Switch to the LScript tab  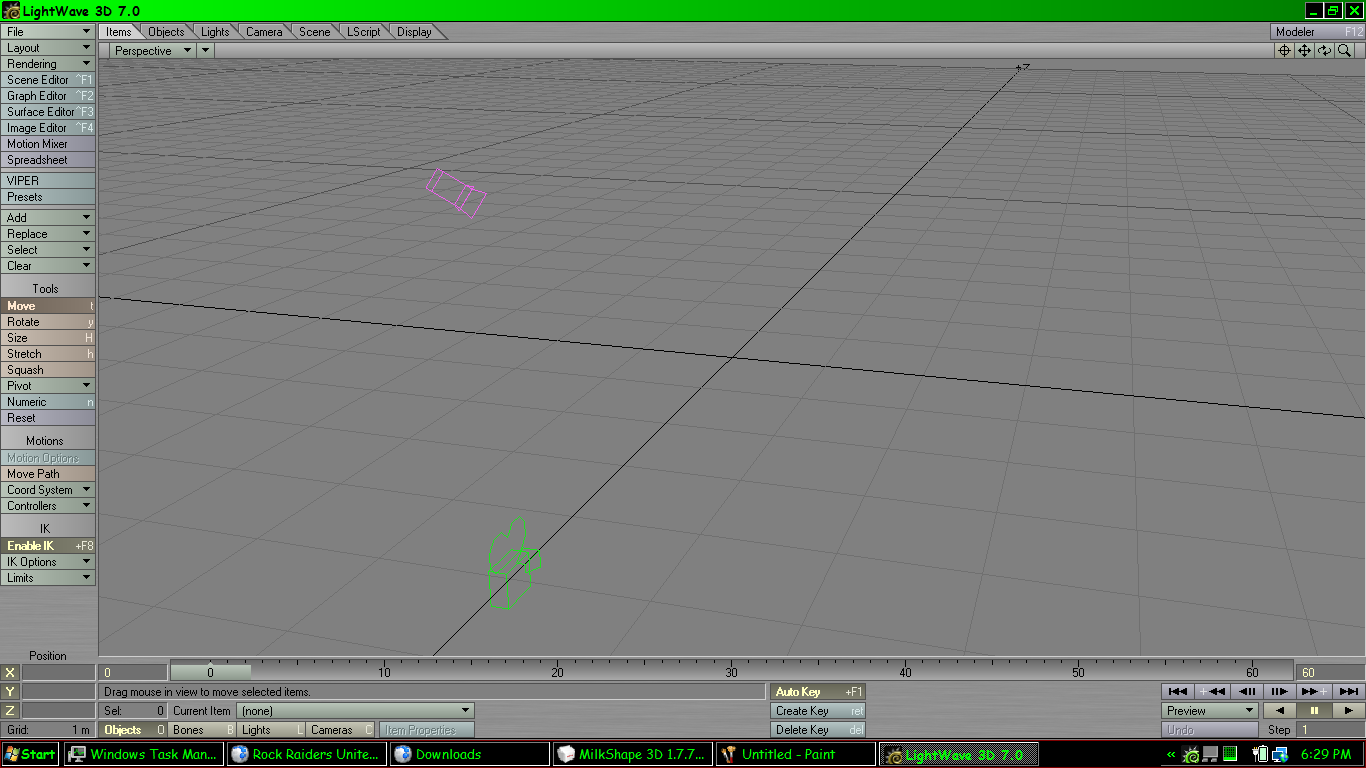[364, 32]
